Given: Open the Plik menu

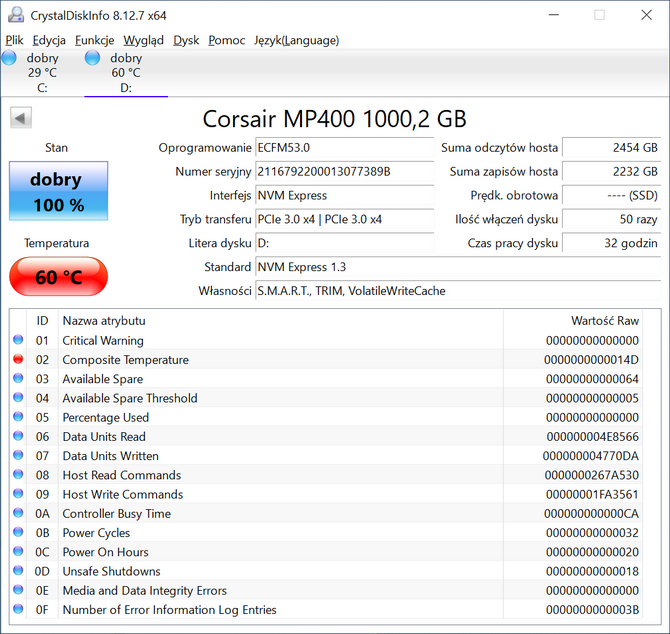Looking at the screenshot, I should point(14,40).
